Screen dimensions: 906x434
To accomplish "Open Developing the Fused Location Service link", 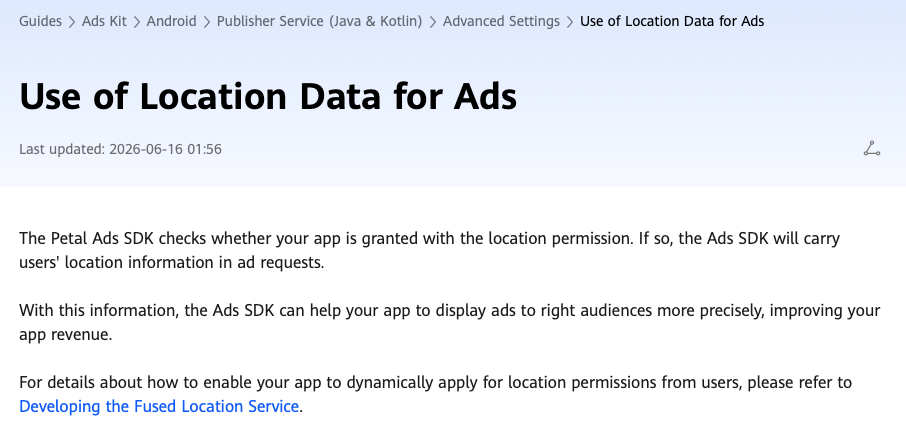I will pos(159,406).
